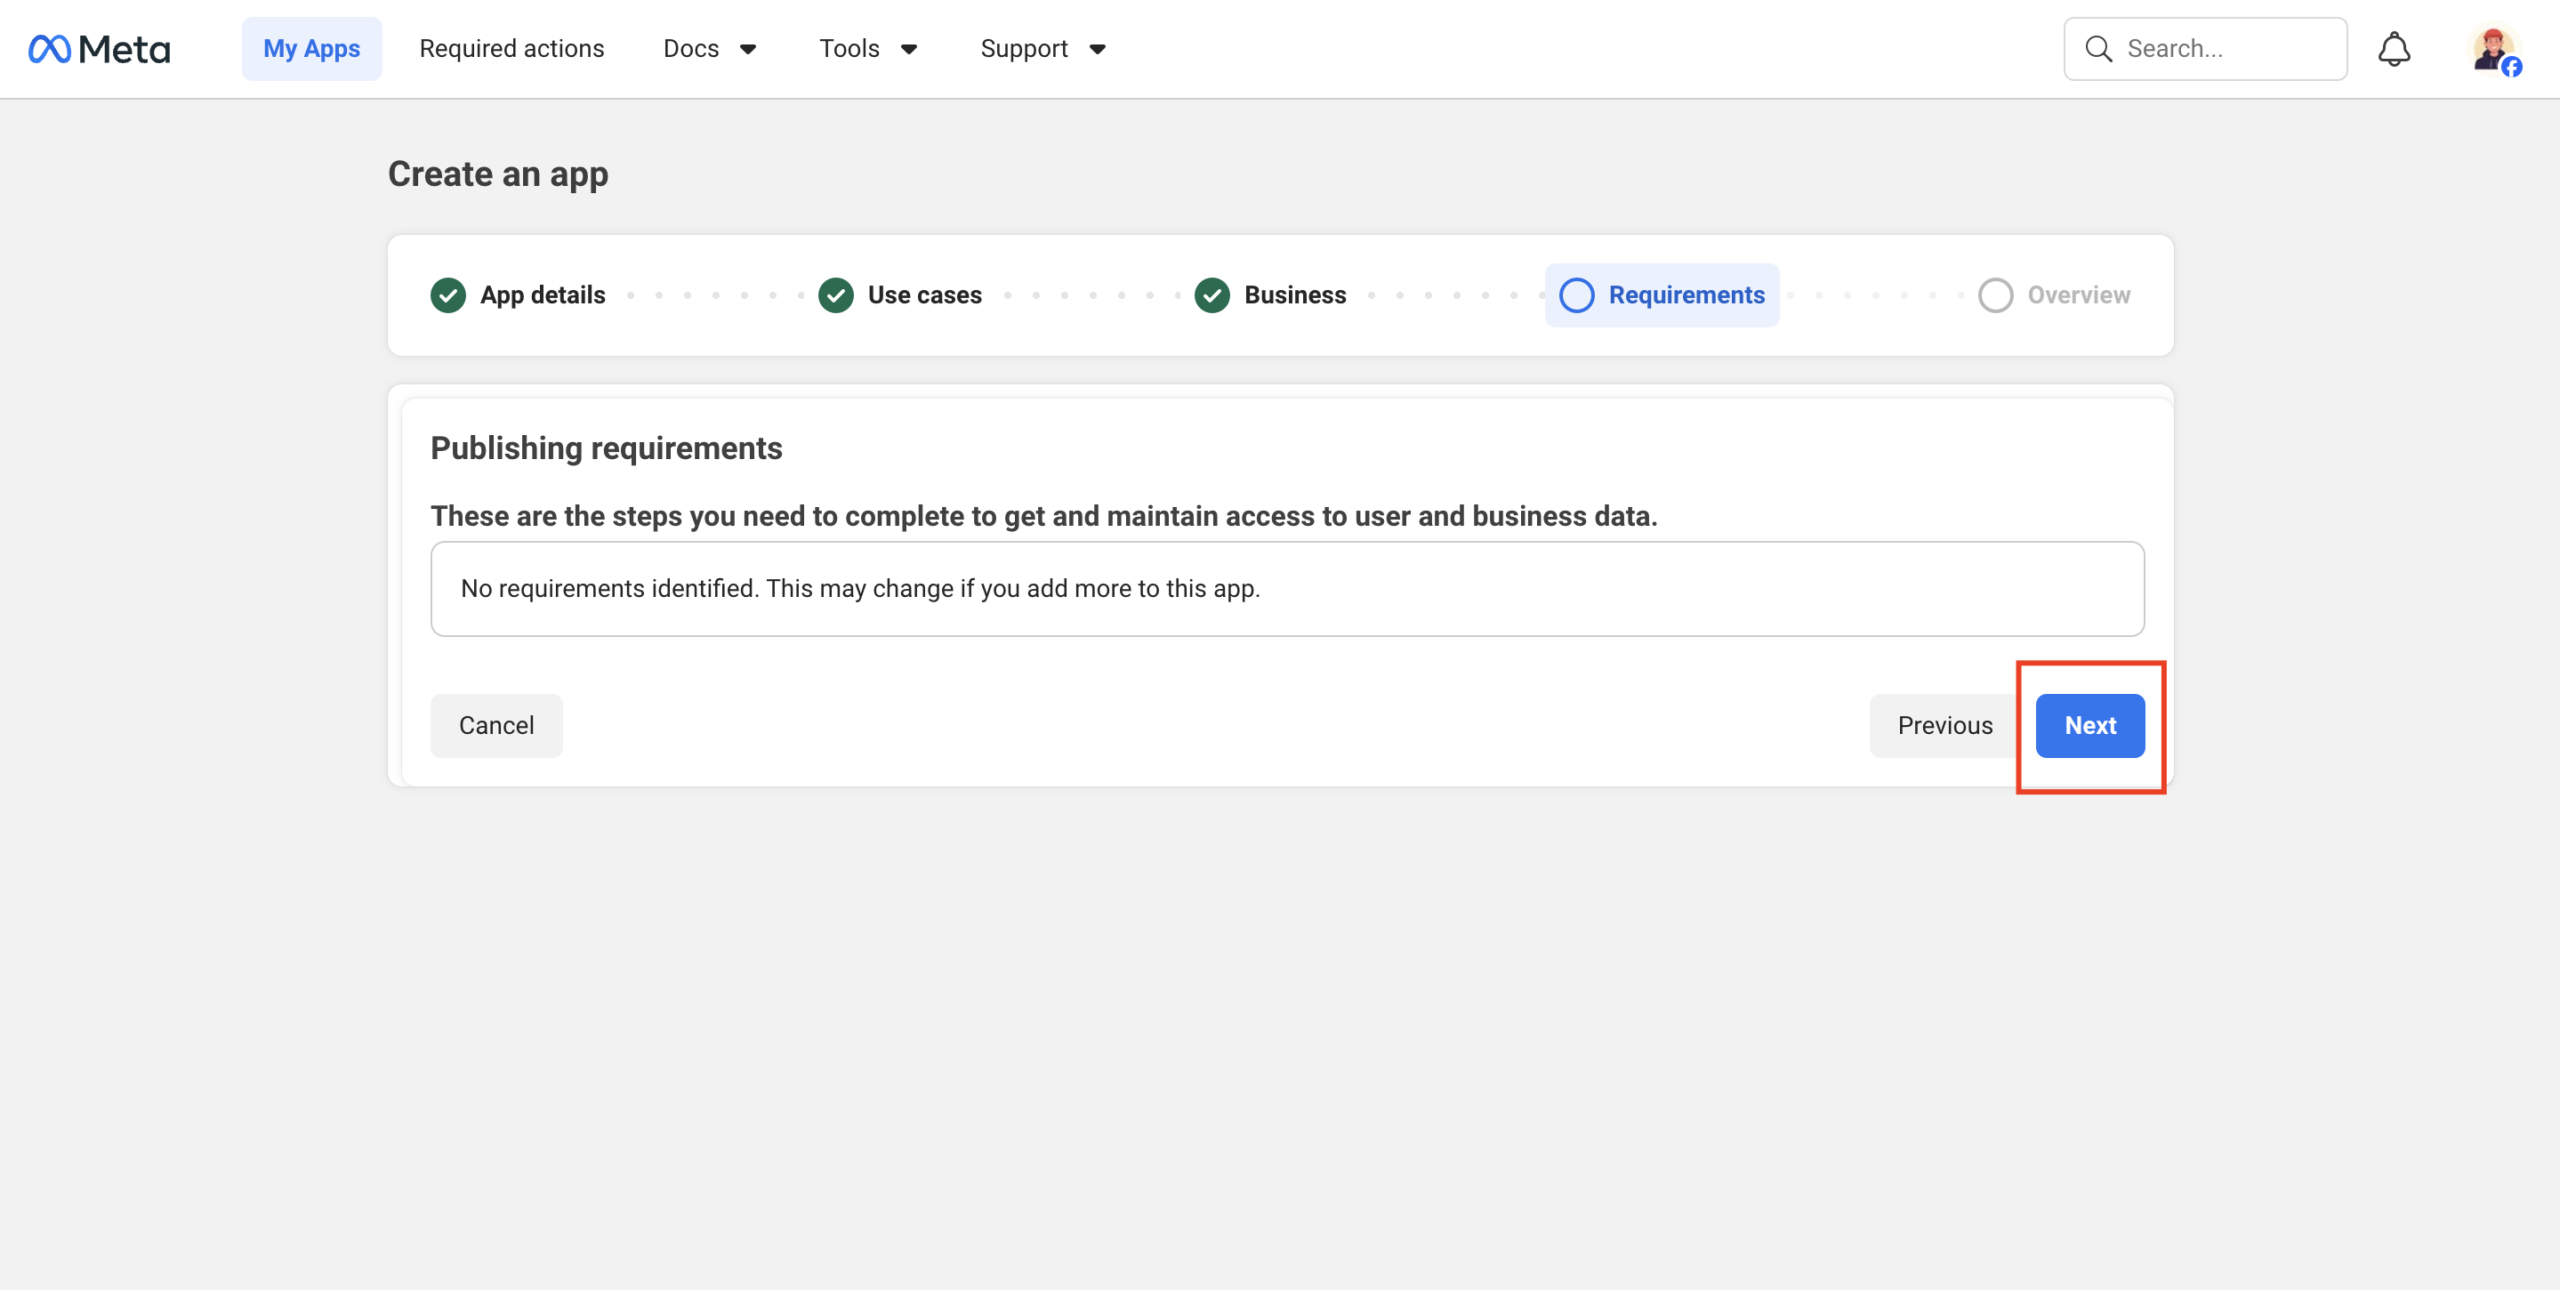Image resolution: width=2560 pixels, height=1290 pixels.
Task: Click the Business green checkmark
Action: pyautogui.click(x=1212, y=295)
